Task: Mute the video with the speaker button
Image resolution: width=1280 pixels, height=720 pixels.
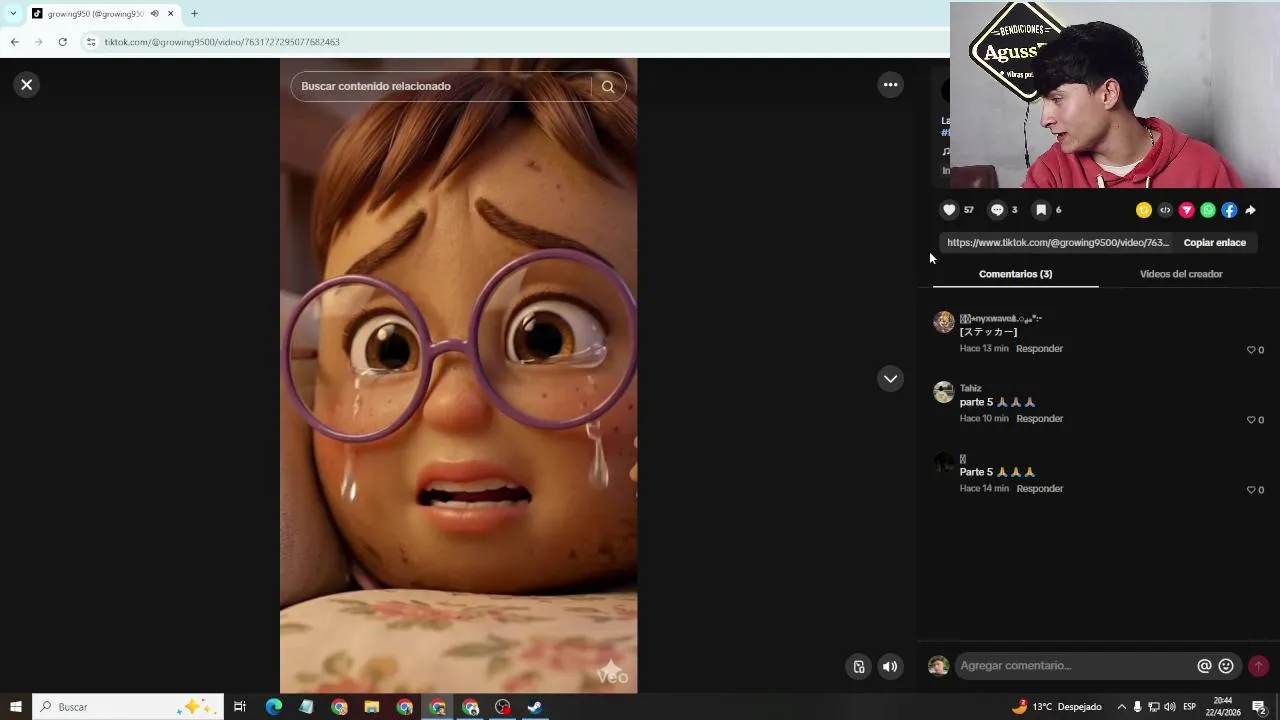Action: pyautogui.click(x=890, y=667)
